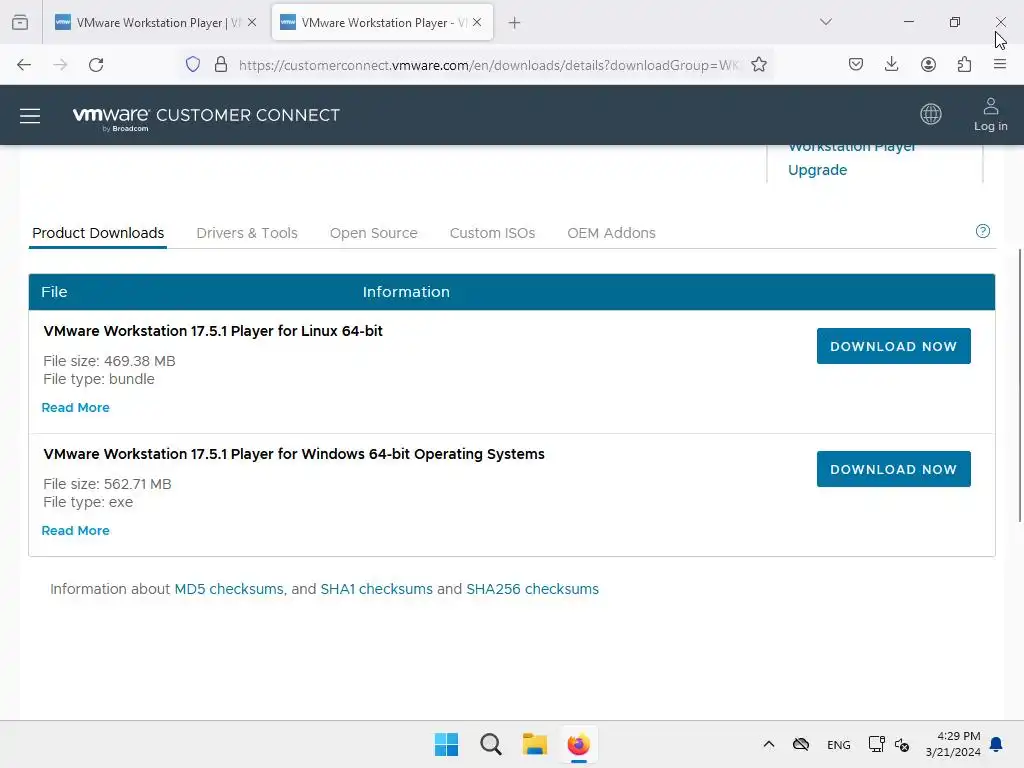Switch to the OEM Addons tab
This screenshot has width=1024, height=768.
click(x=611, y=233)
